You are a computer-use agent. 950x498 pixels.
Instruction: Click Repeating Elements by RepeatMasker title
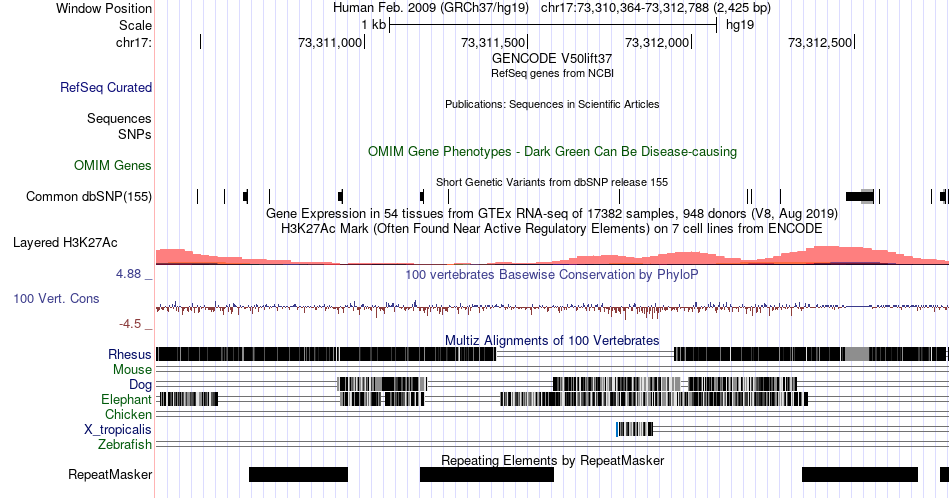click(x=552, y=460)
